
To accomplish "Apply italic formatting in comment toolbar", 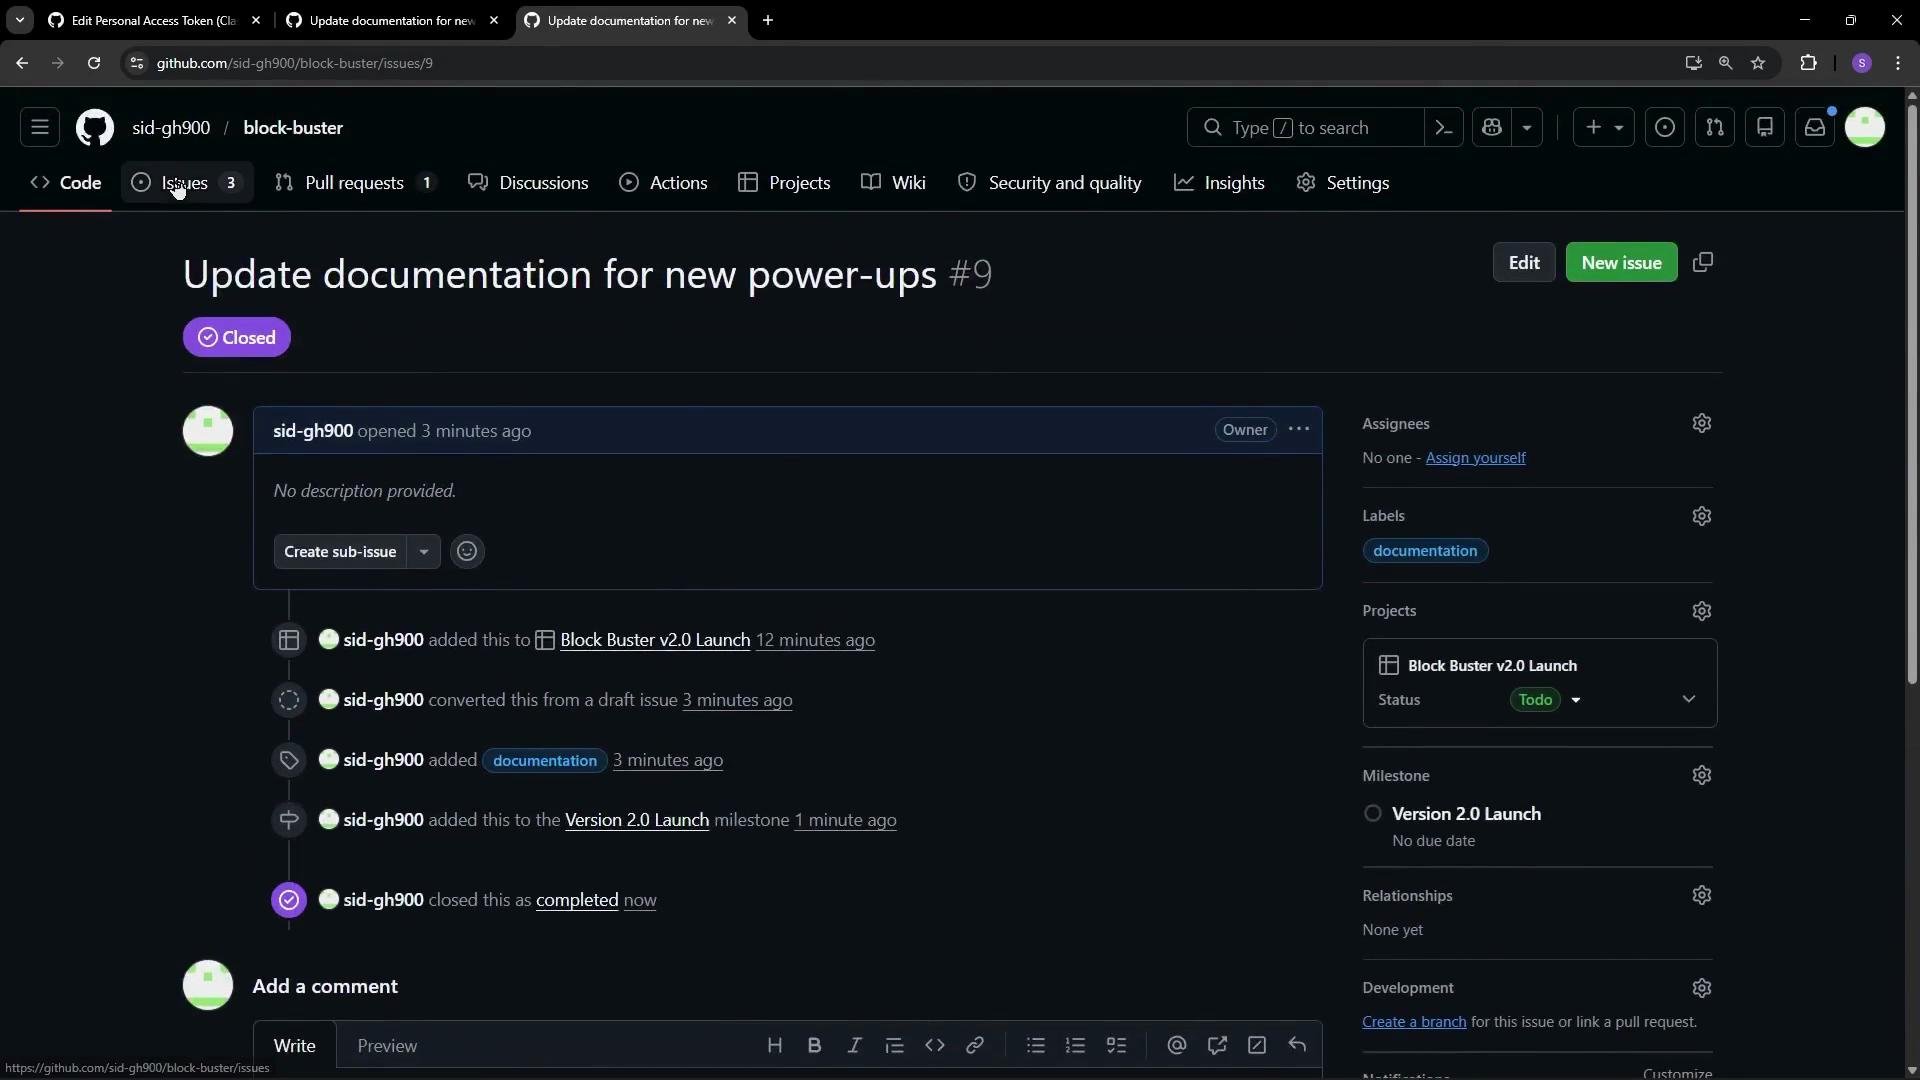I will [x=855, y=1045].
